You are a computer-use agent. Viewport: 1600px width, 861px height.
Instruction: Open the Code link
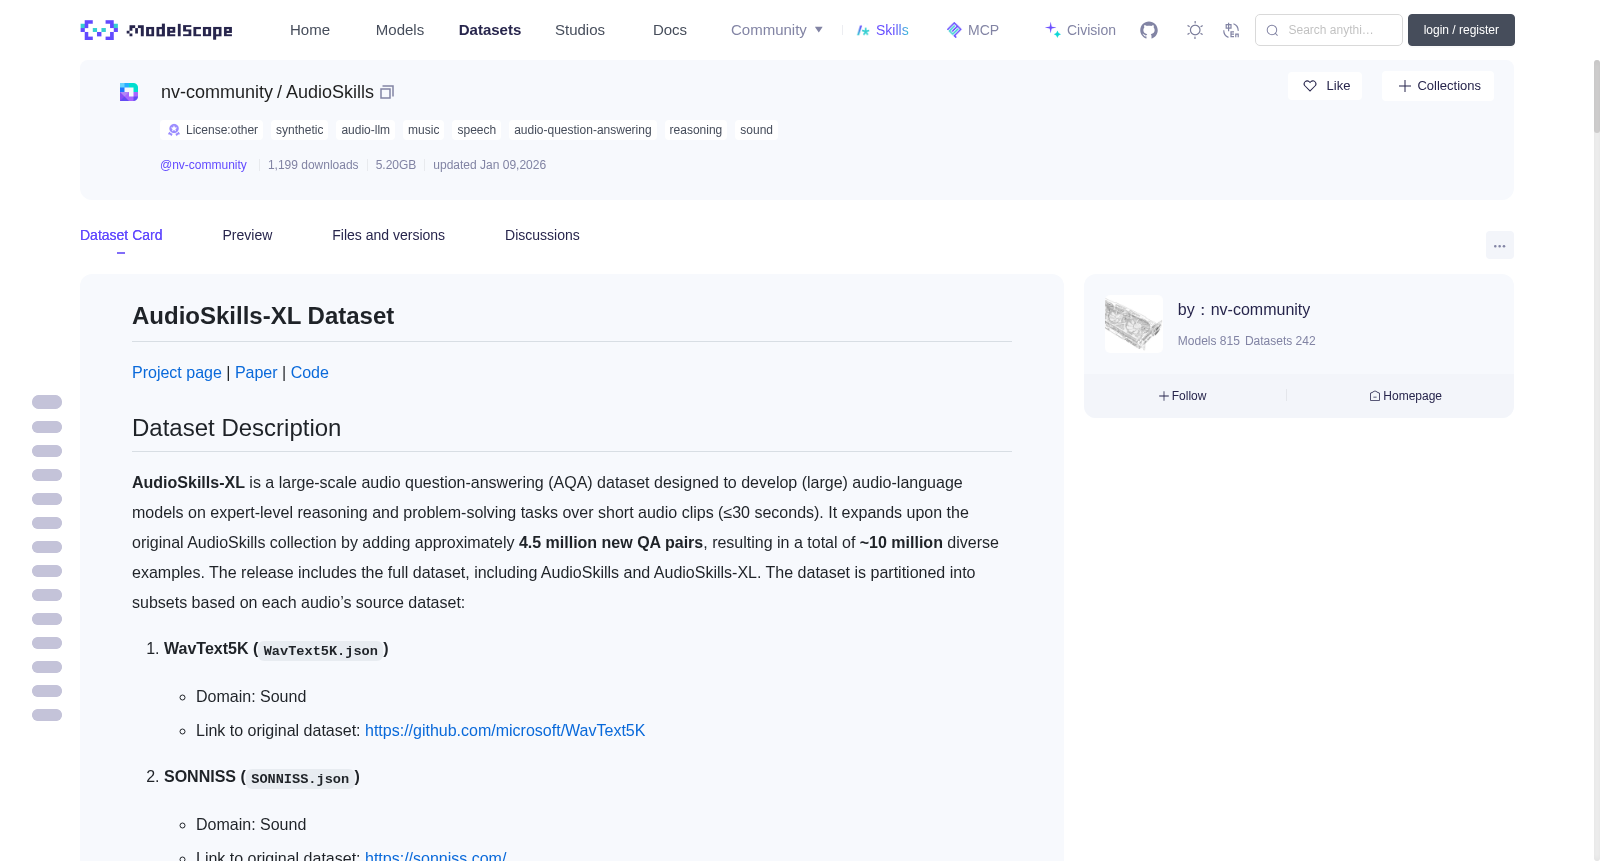310,372
